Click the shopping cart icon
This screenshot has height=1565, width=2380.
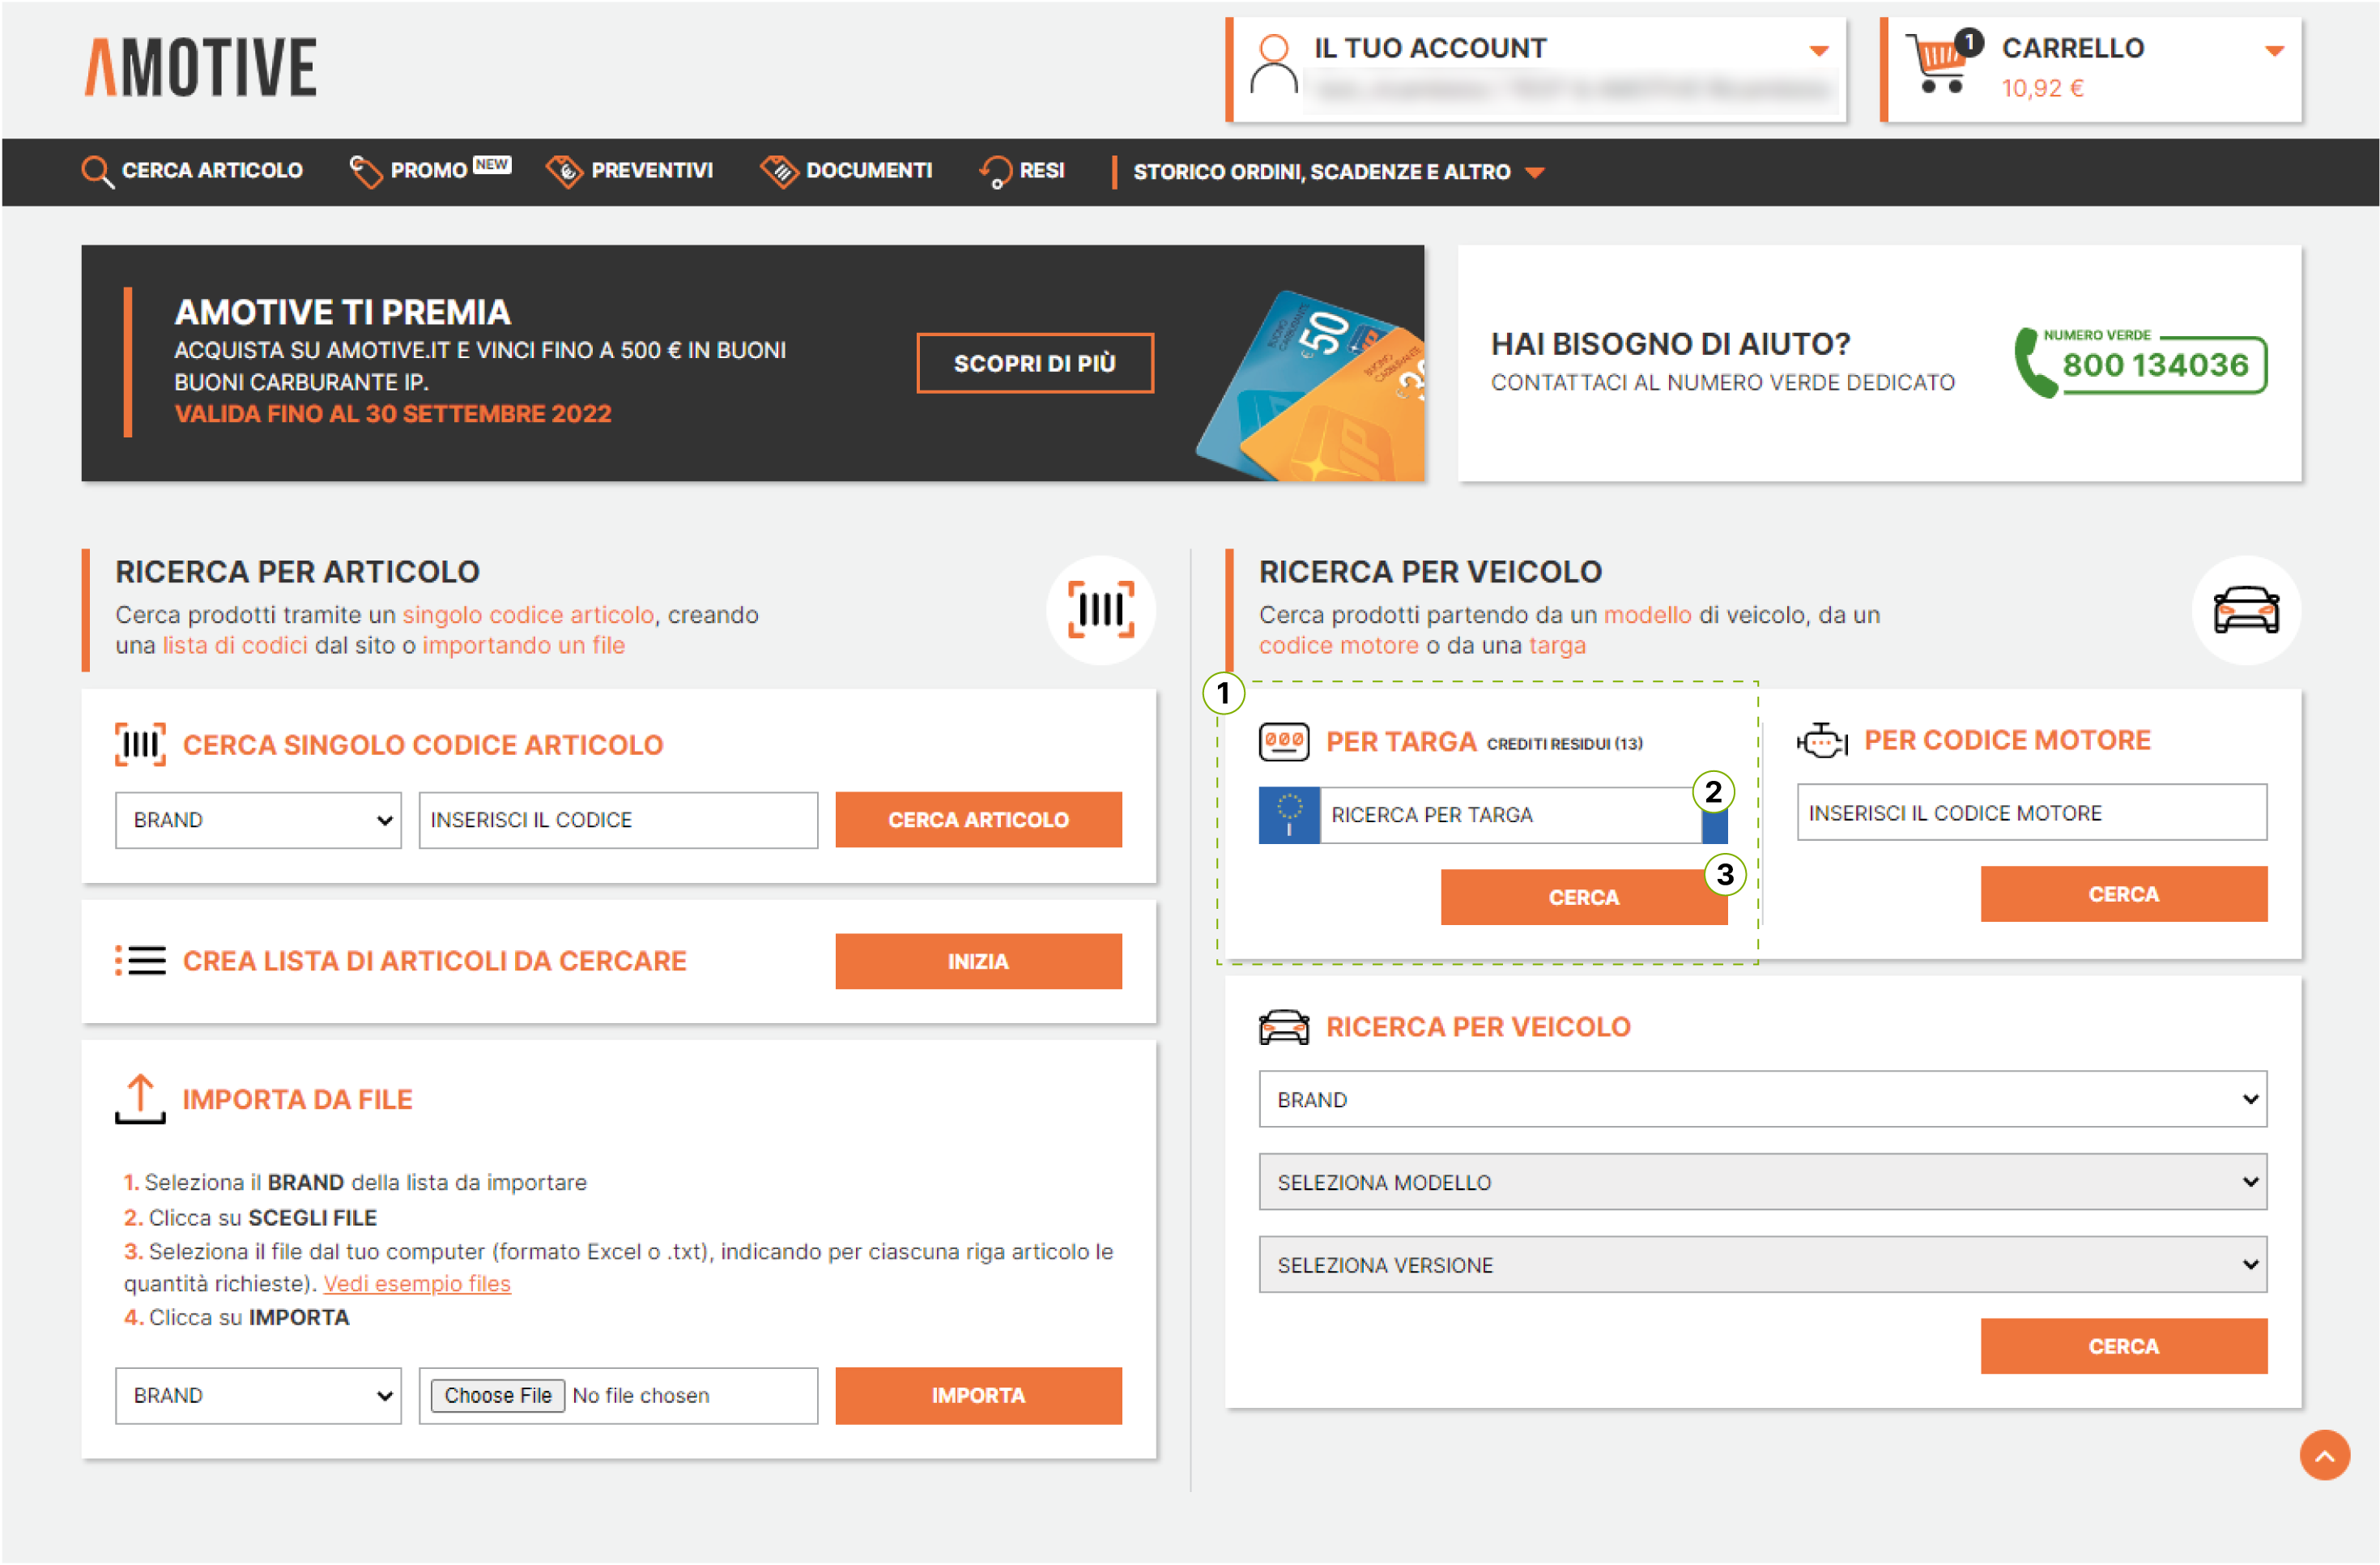tap(1938, 65)
